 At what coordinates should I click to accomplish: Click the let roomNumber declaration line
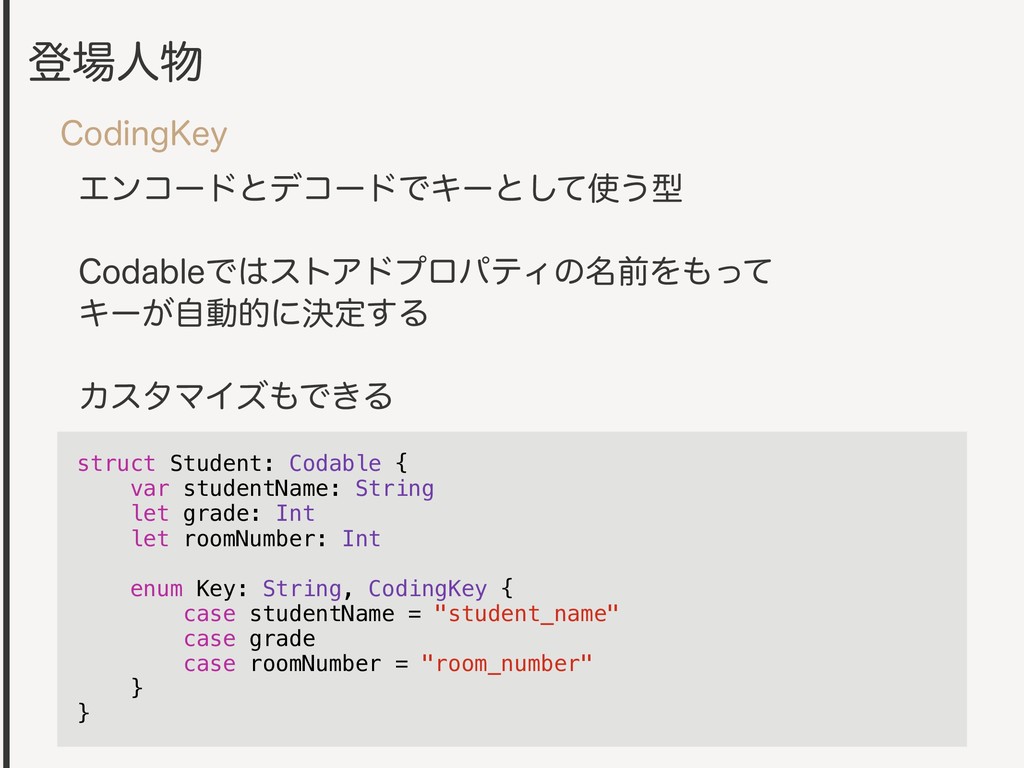255,539
